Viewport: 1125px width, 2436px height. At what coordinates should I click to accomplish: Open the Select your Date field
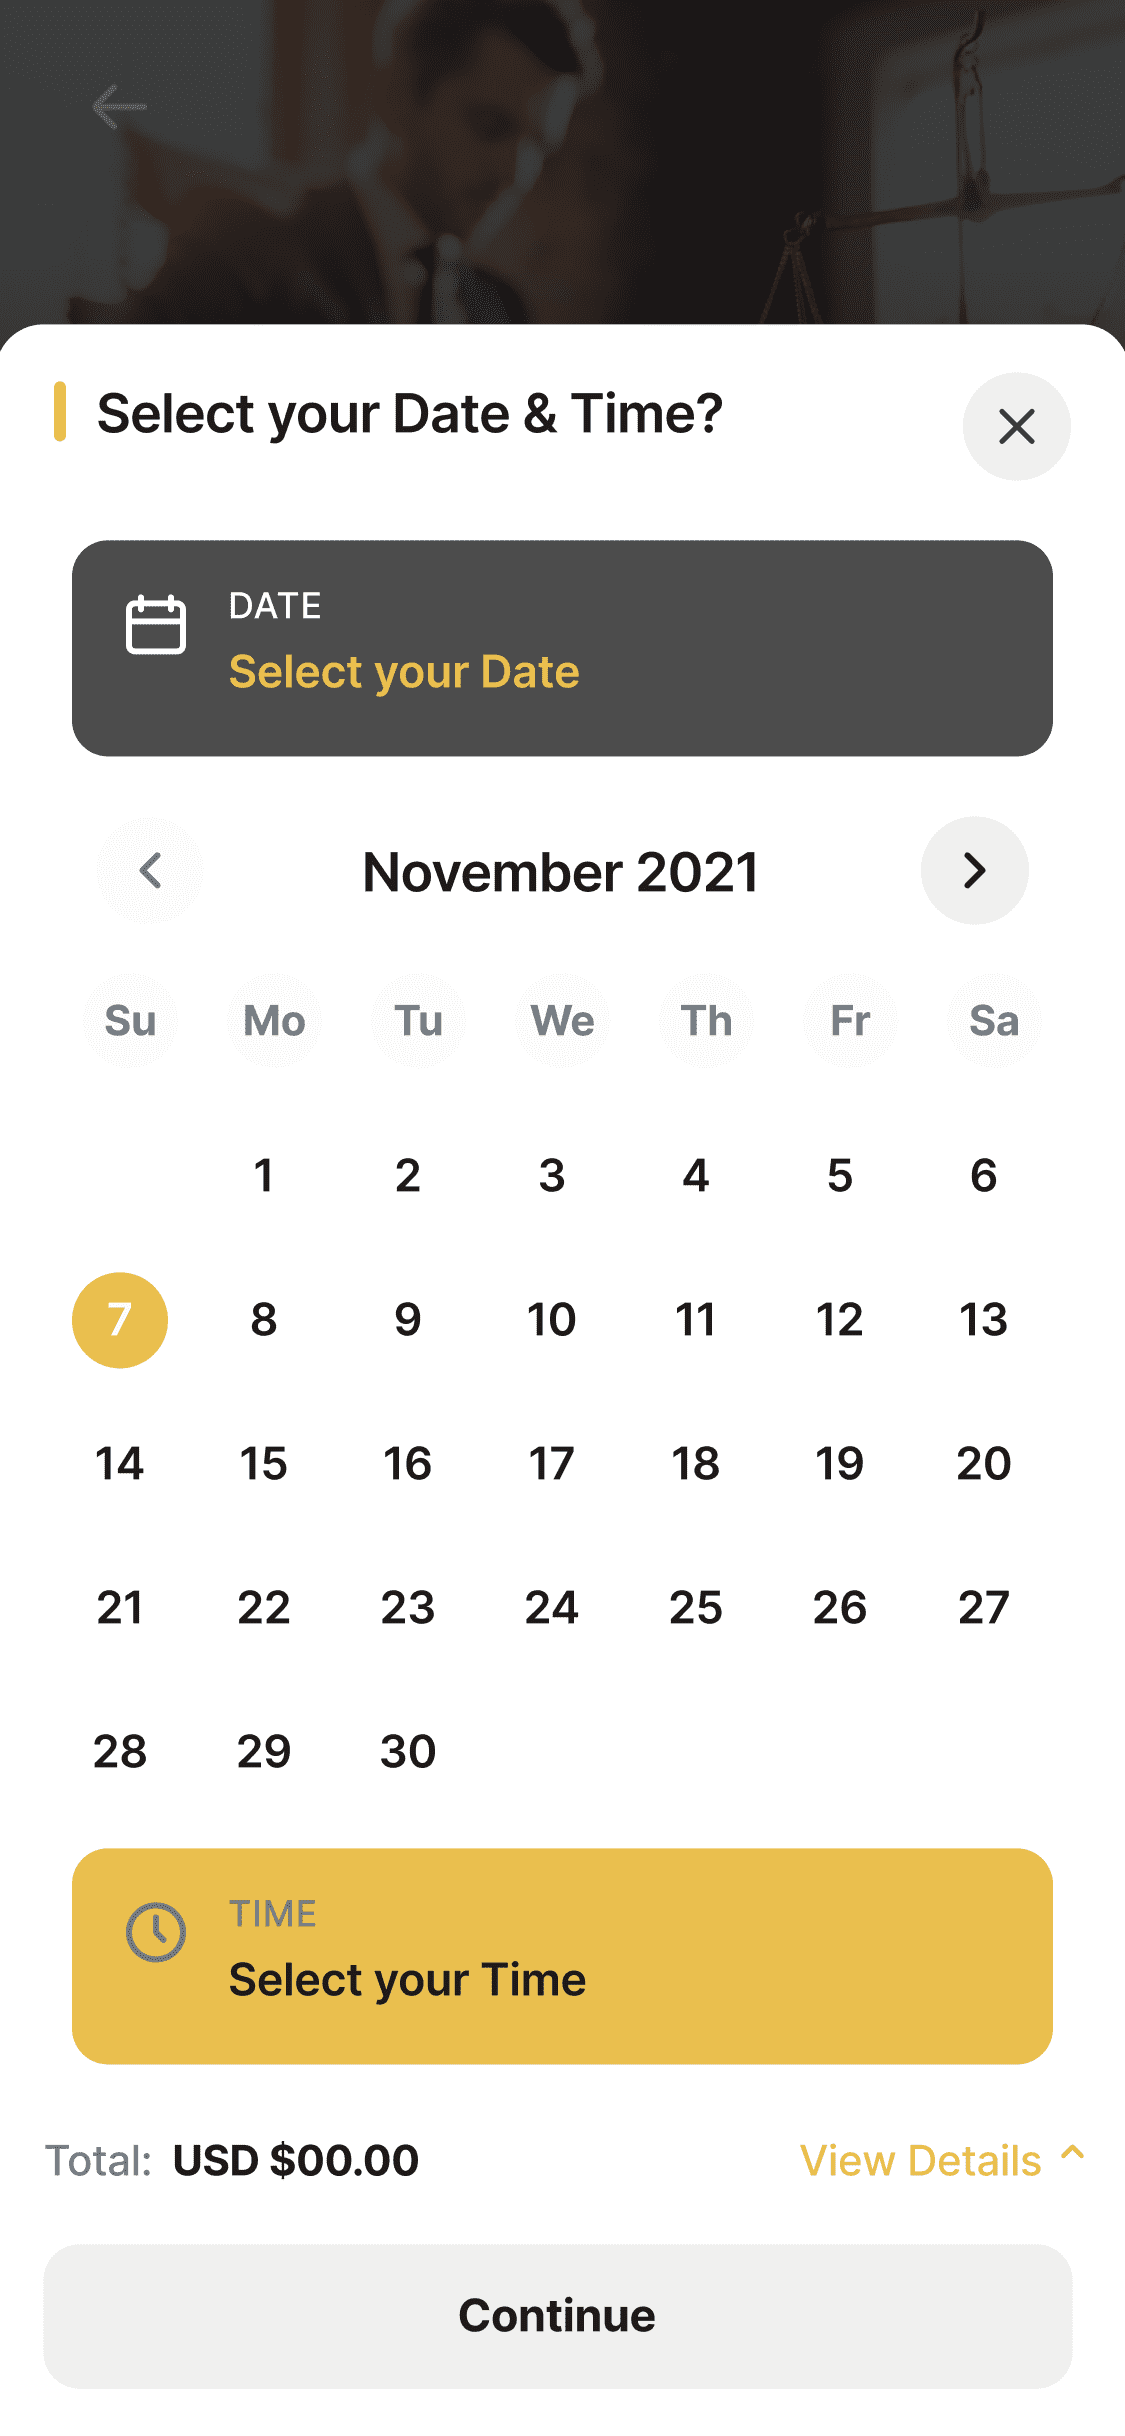pos(562,648)
